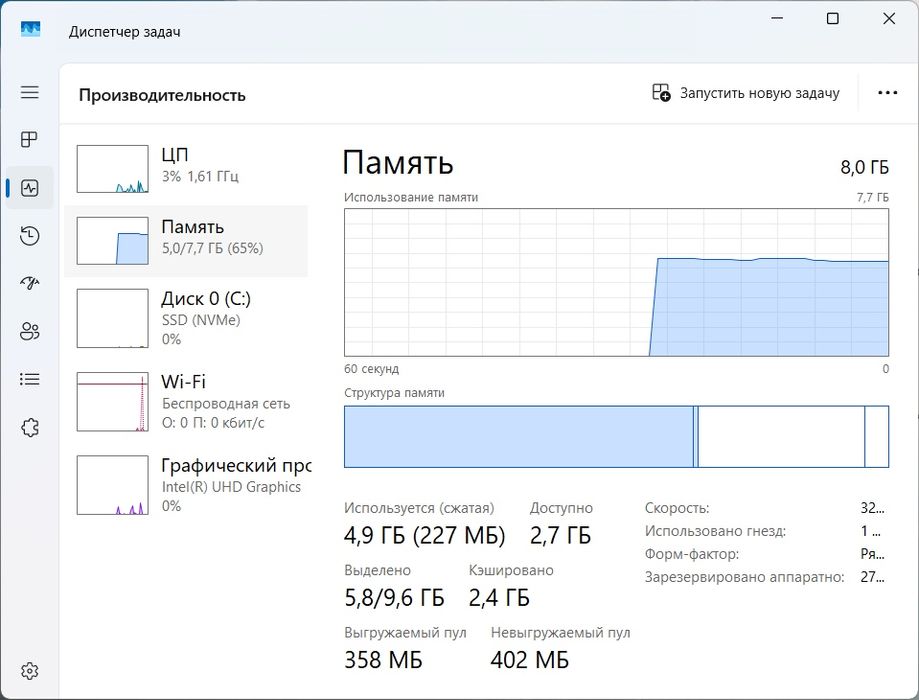This screenshot has width=919, height=700.
Task: Select ЦП performance item
Action: coord(186,169)
